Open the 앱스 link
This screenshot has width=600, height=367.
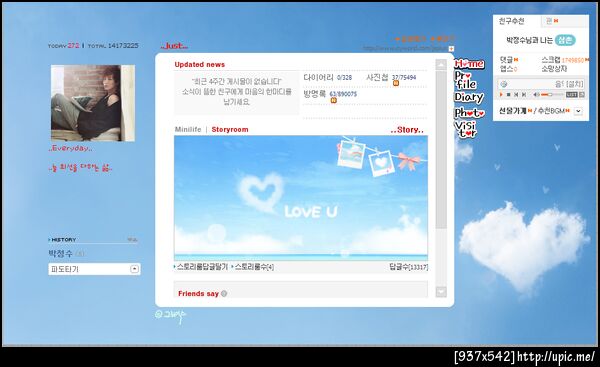508,69
